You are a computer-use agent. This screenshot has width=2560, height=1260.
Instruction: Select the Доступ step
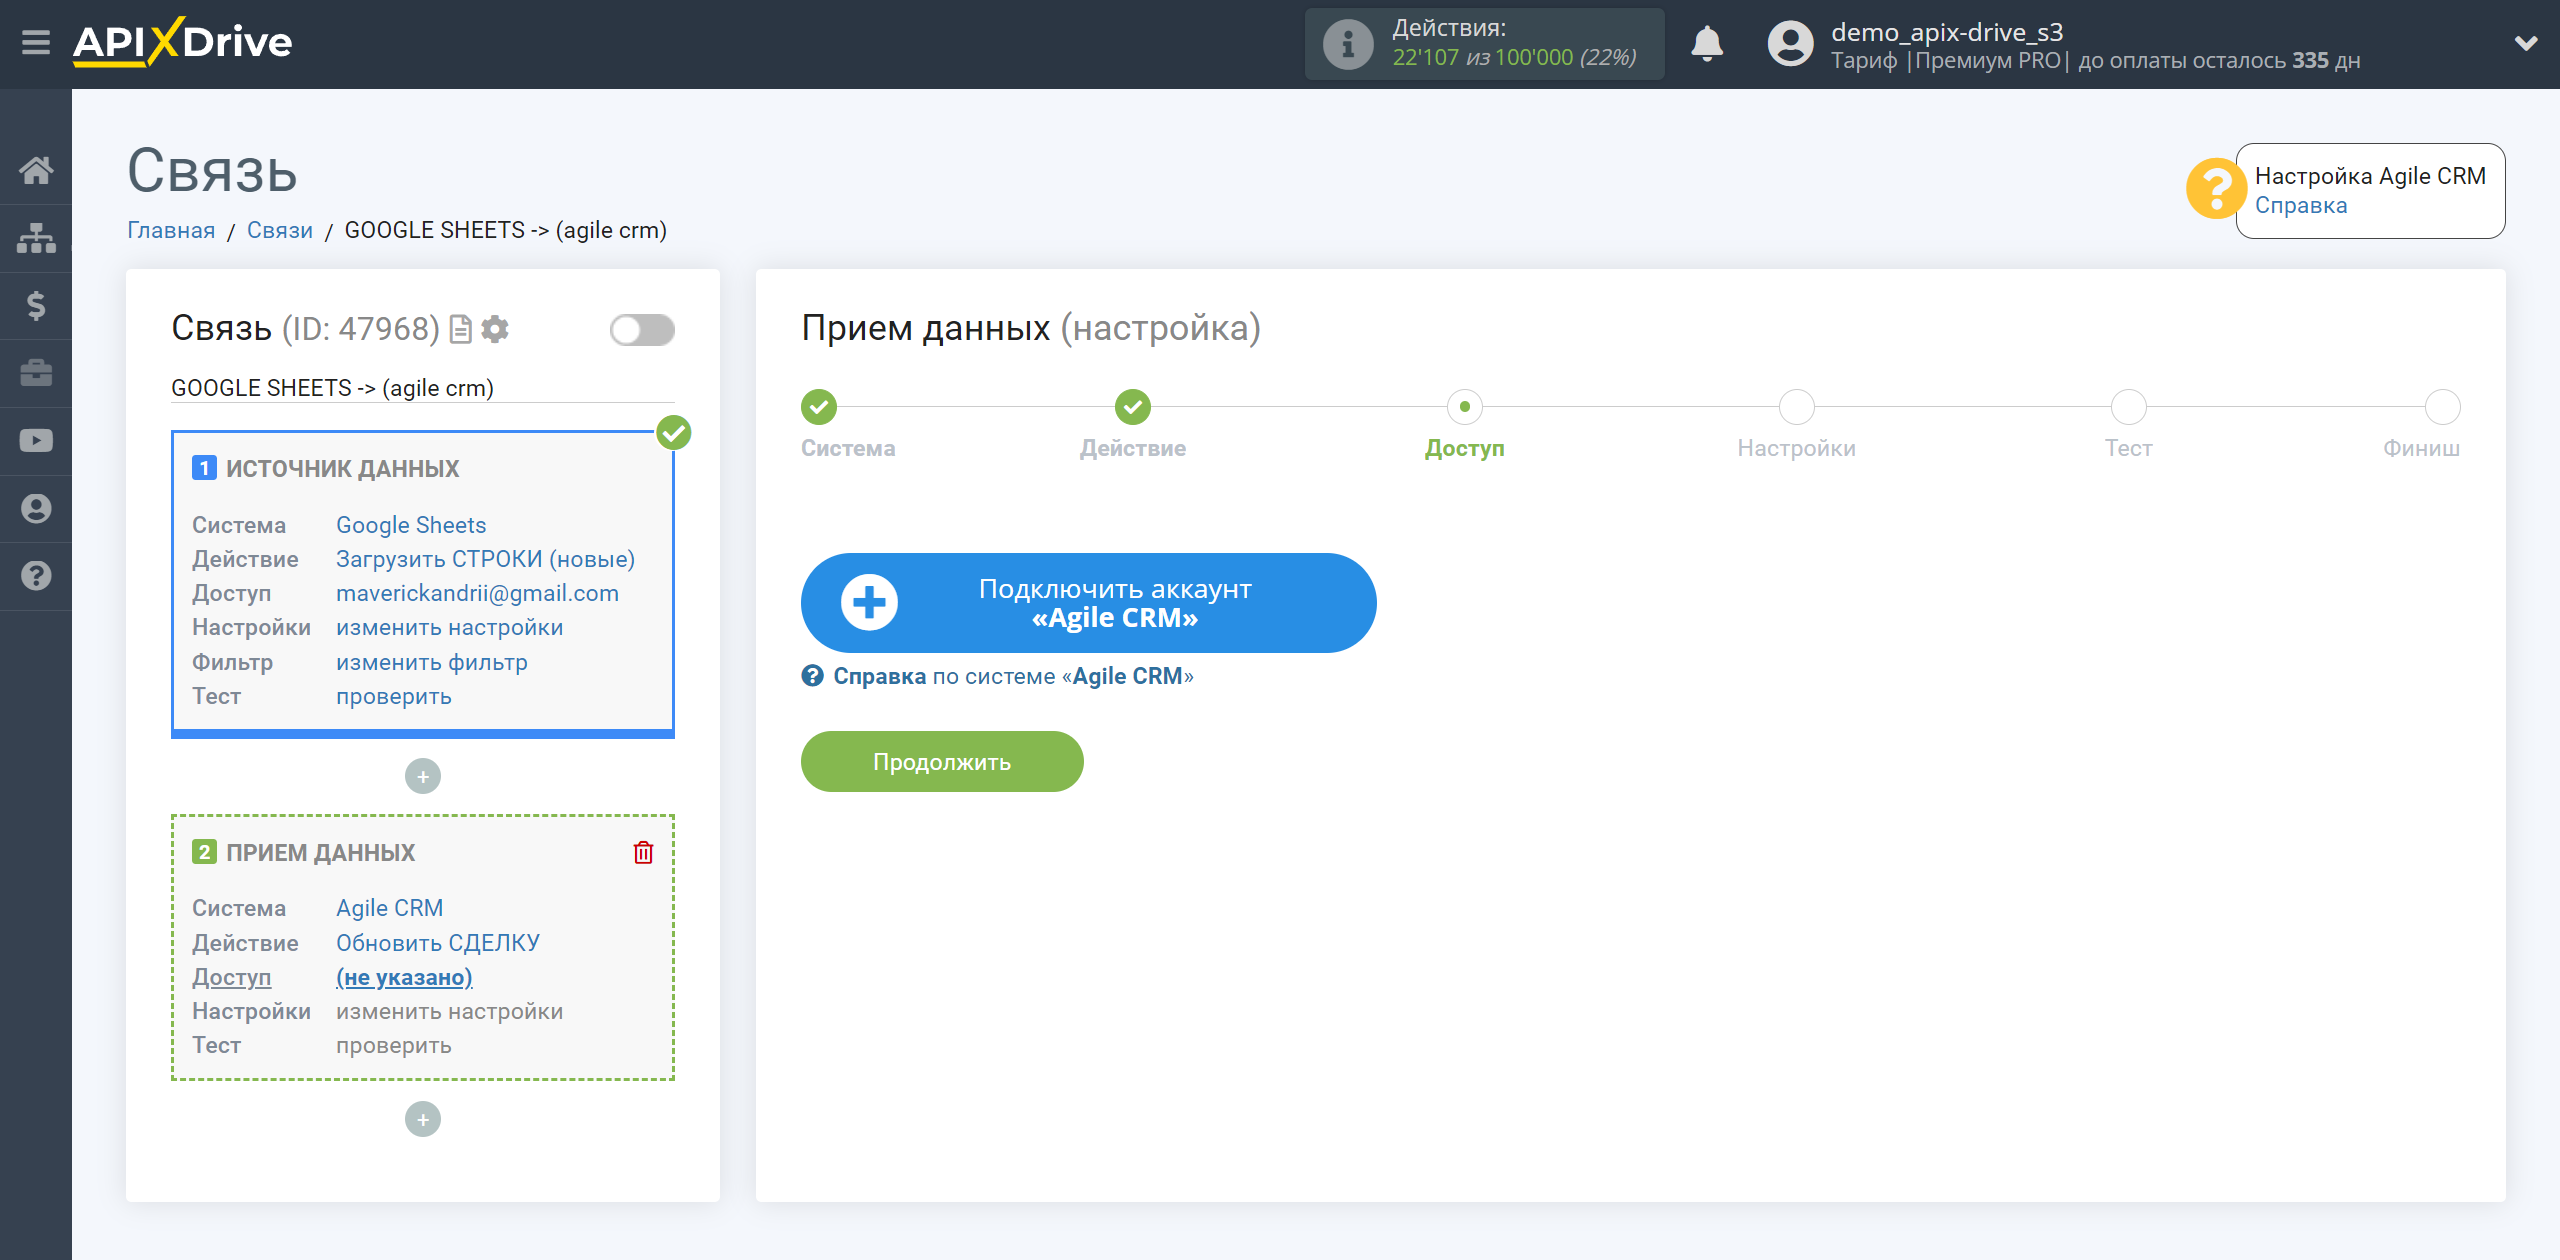click(x=1465, y=407)
